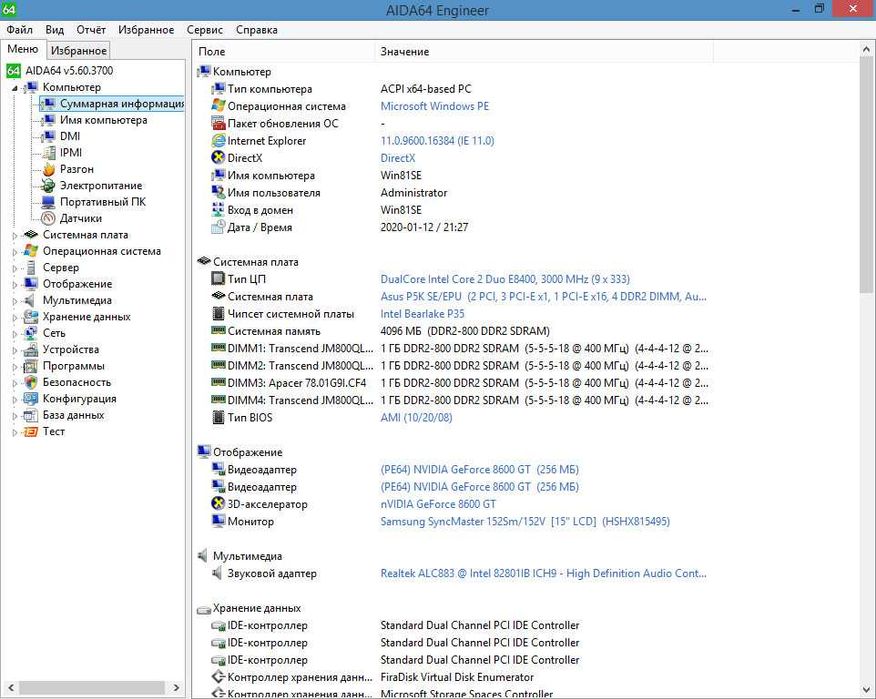Image resolution: width=876 pixels, height=699 pixels.
Task: Click the Хранение данных tree icon
Action: (x=31, y=317)
